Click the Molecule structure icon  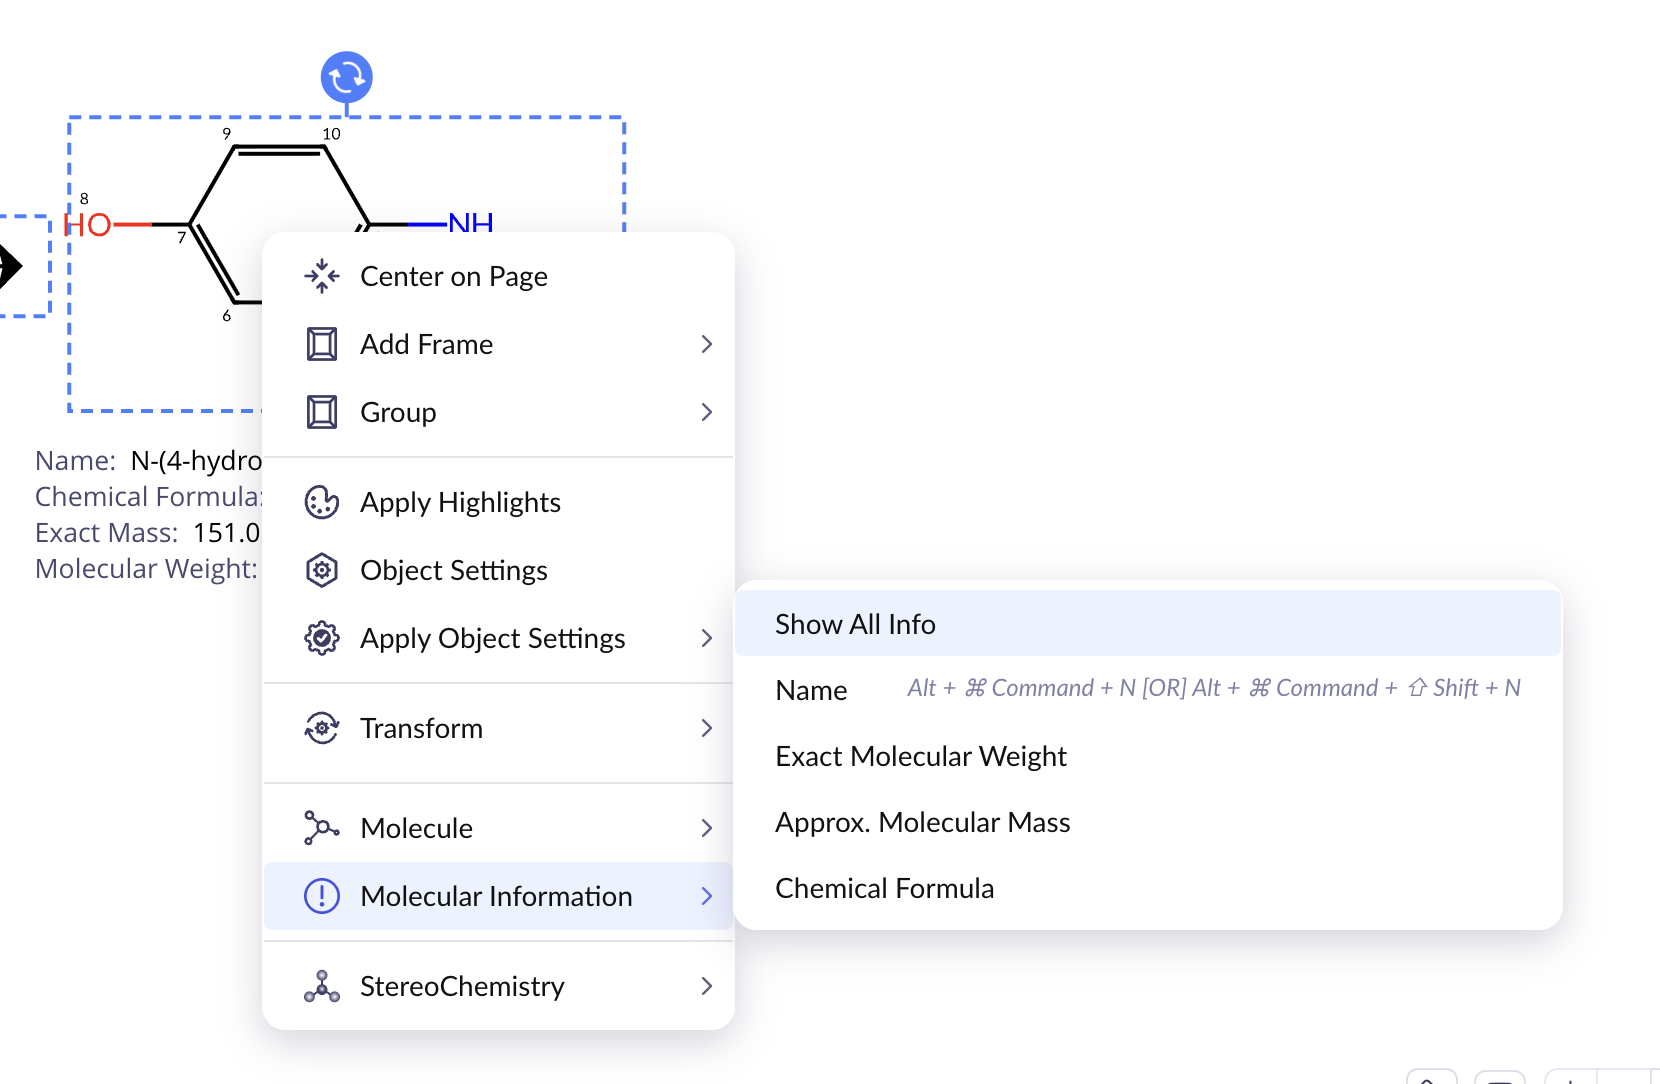pyautogui.click(x=321, y=828)
